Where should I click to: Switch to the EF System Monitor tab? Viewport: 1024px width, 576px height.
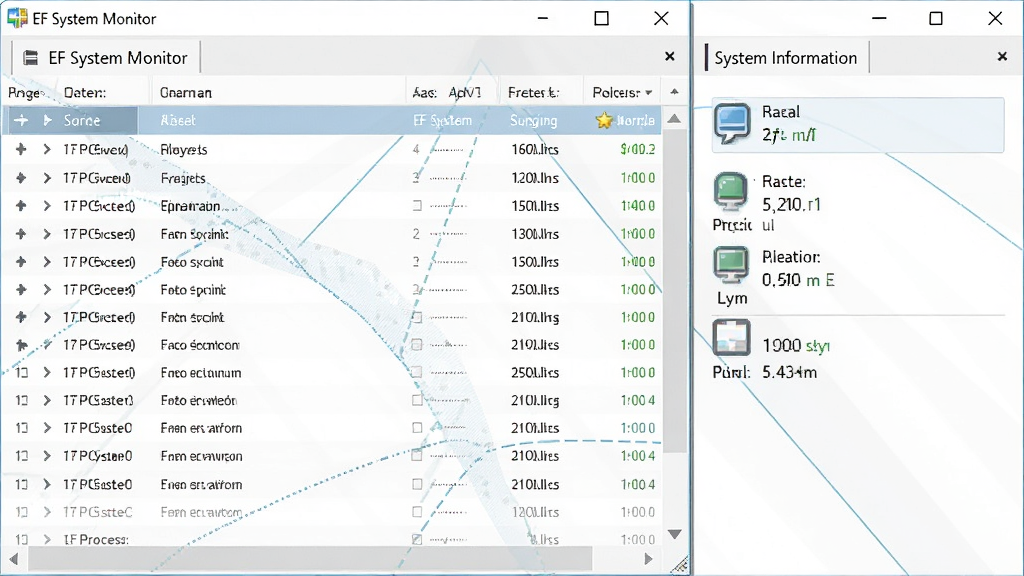pos(106,58)
